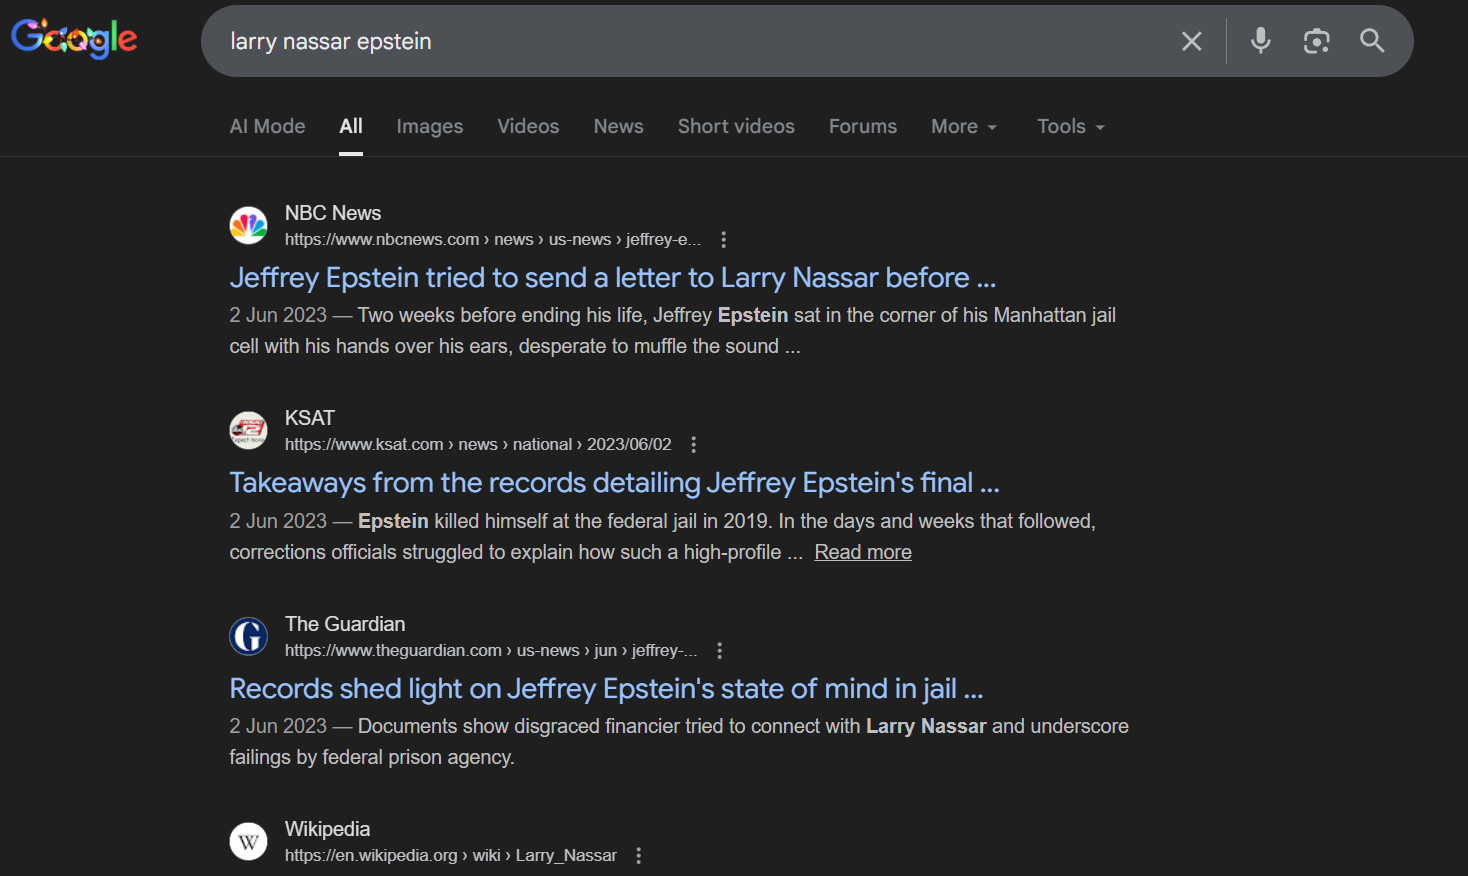Viewport: 1468px width, 876px height.
Task: Click the NBC News site name
Action: 333,213
